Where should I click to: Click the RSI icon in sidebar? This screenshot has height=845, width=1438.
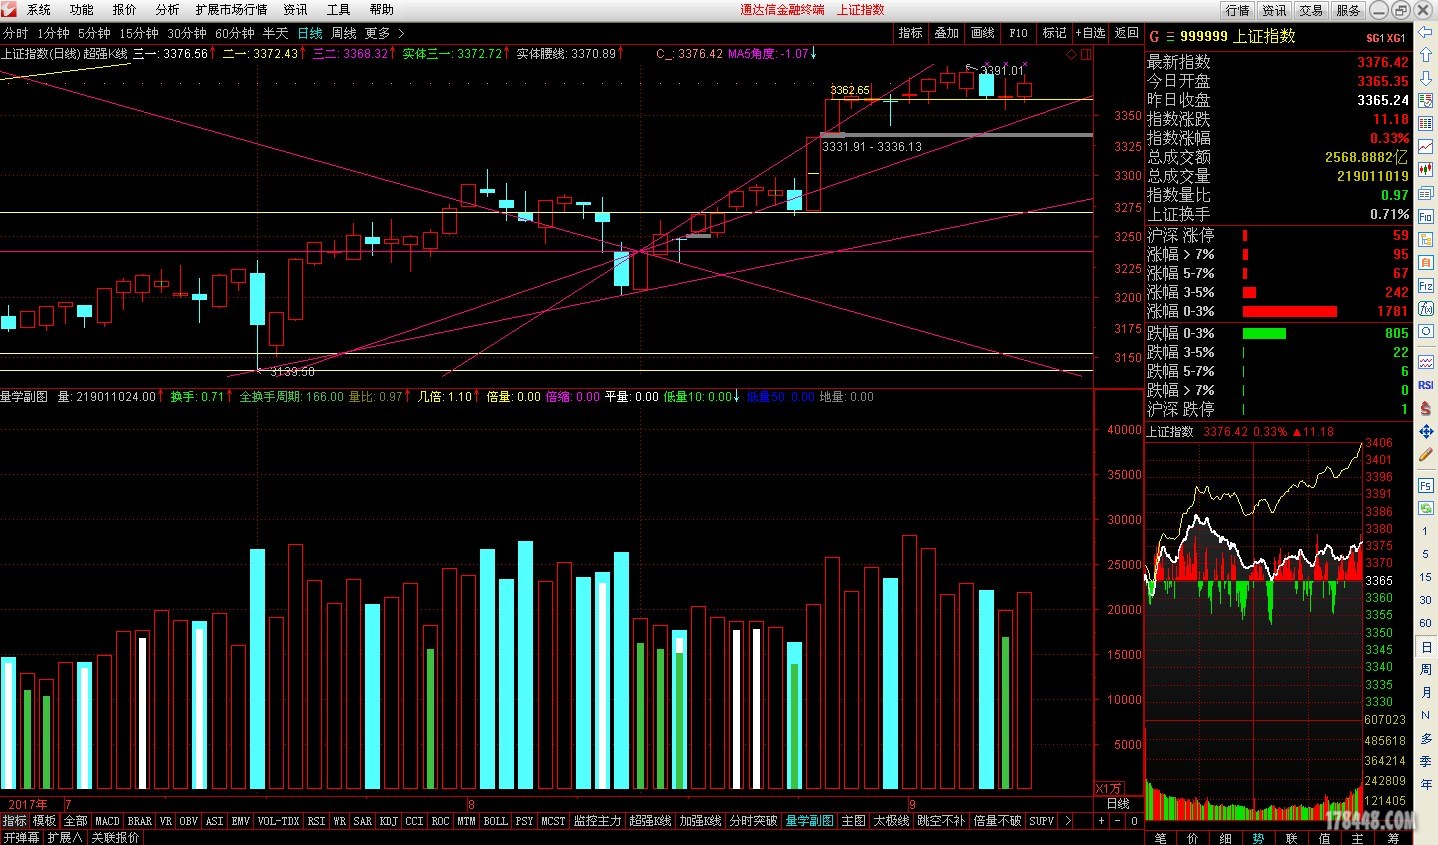[x=1426, y=385]
